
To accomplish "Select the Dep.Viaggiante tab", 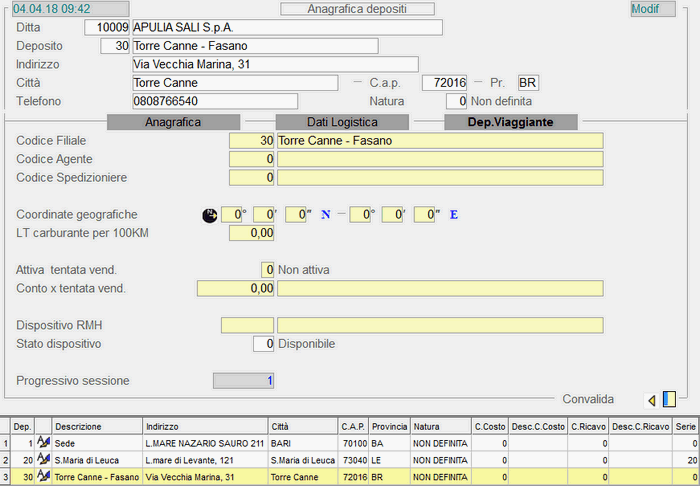I will 510,122.
